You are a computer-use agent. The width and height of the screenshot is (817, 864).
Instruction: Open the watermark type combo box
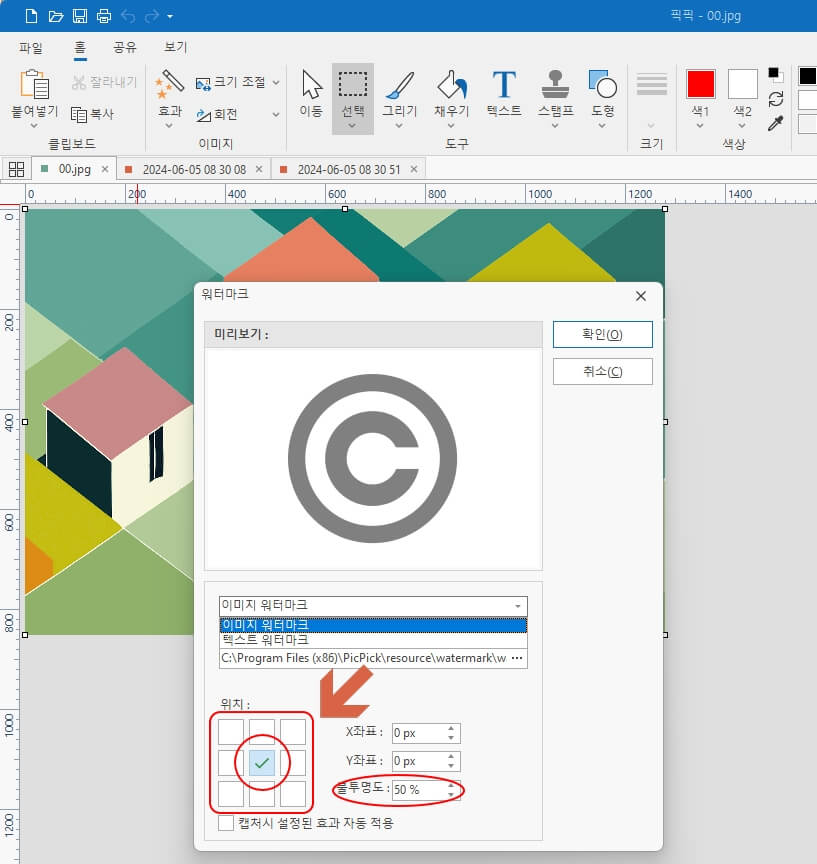(373, 606)
